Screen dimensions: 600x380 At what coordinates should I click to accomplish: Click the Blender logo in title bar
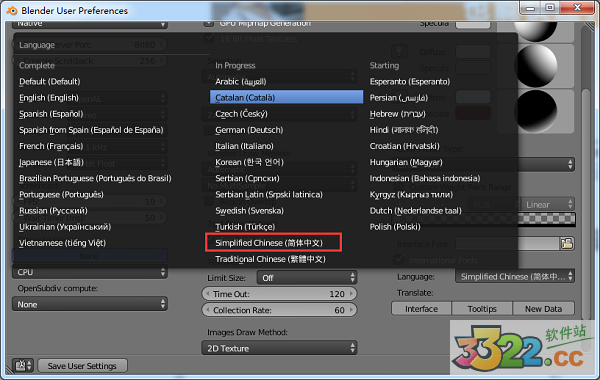click(x=12, y=10)
